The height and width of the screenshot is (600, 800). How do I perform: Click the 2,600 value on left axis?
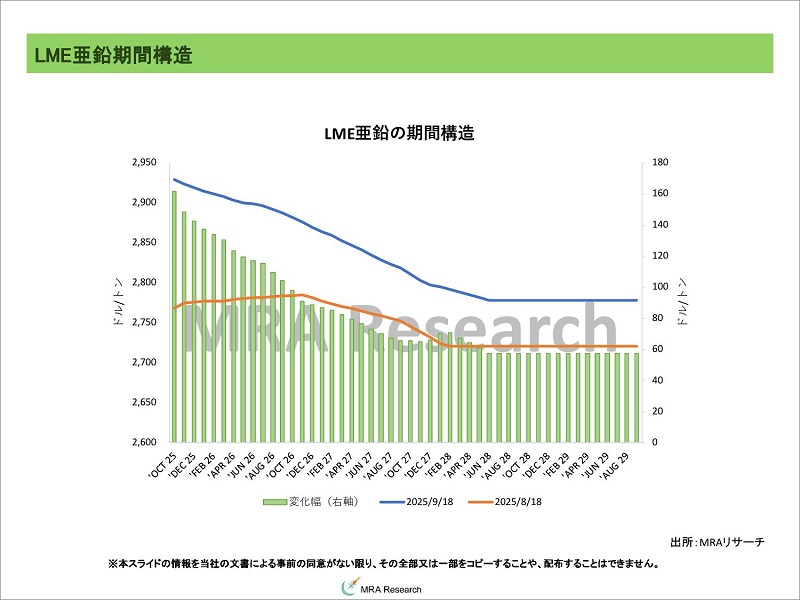(x=143, y=442)
